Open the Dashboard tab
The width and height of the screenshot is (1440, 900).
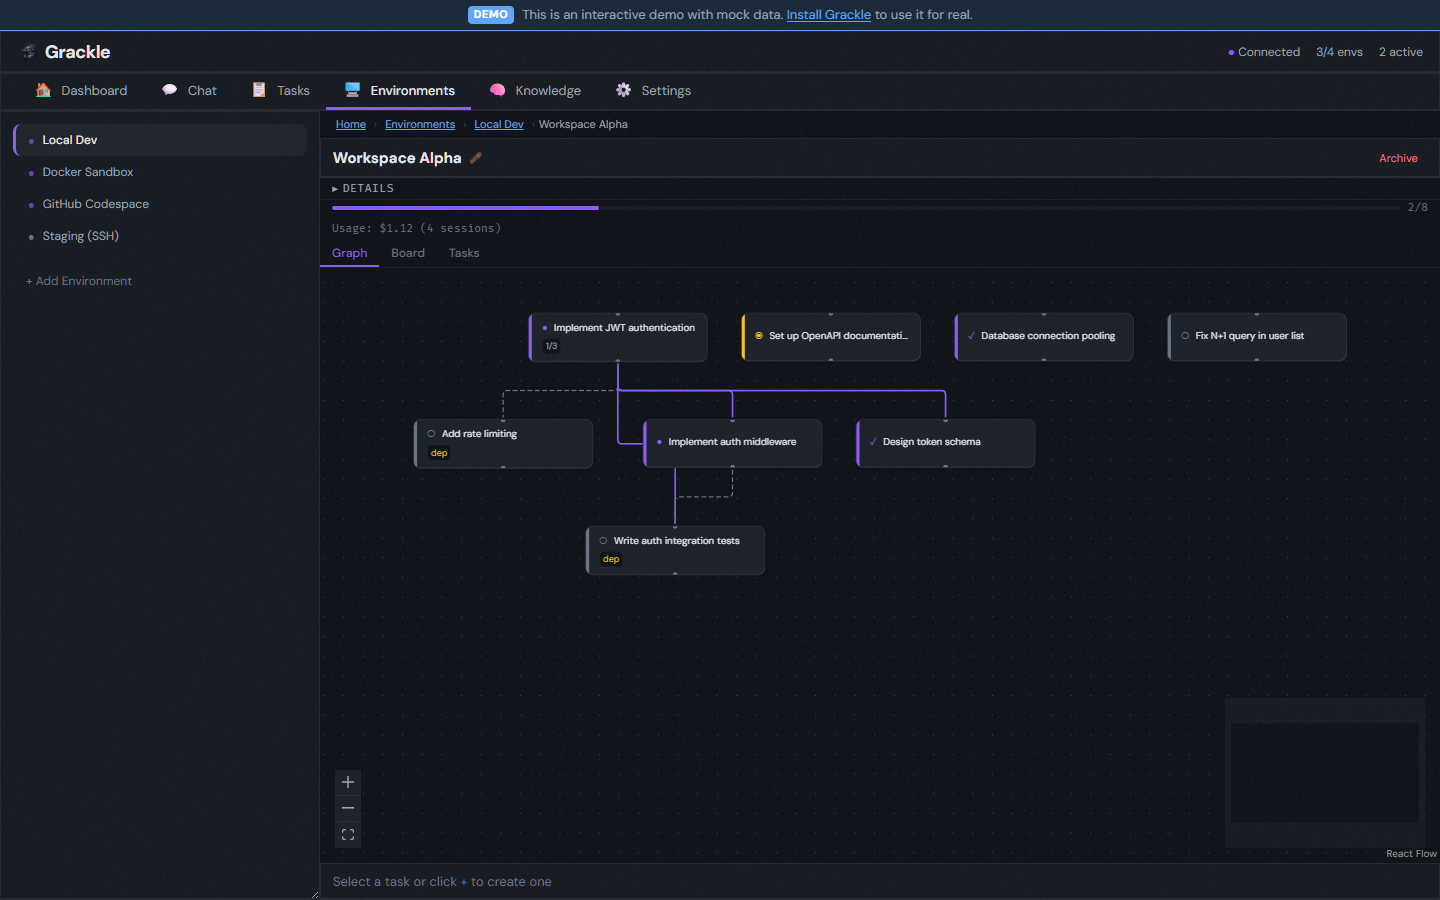click(x=82, y=90)
